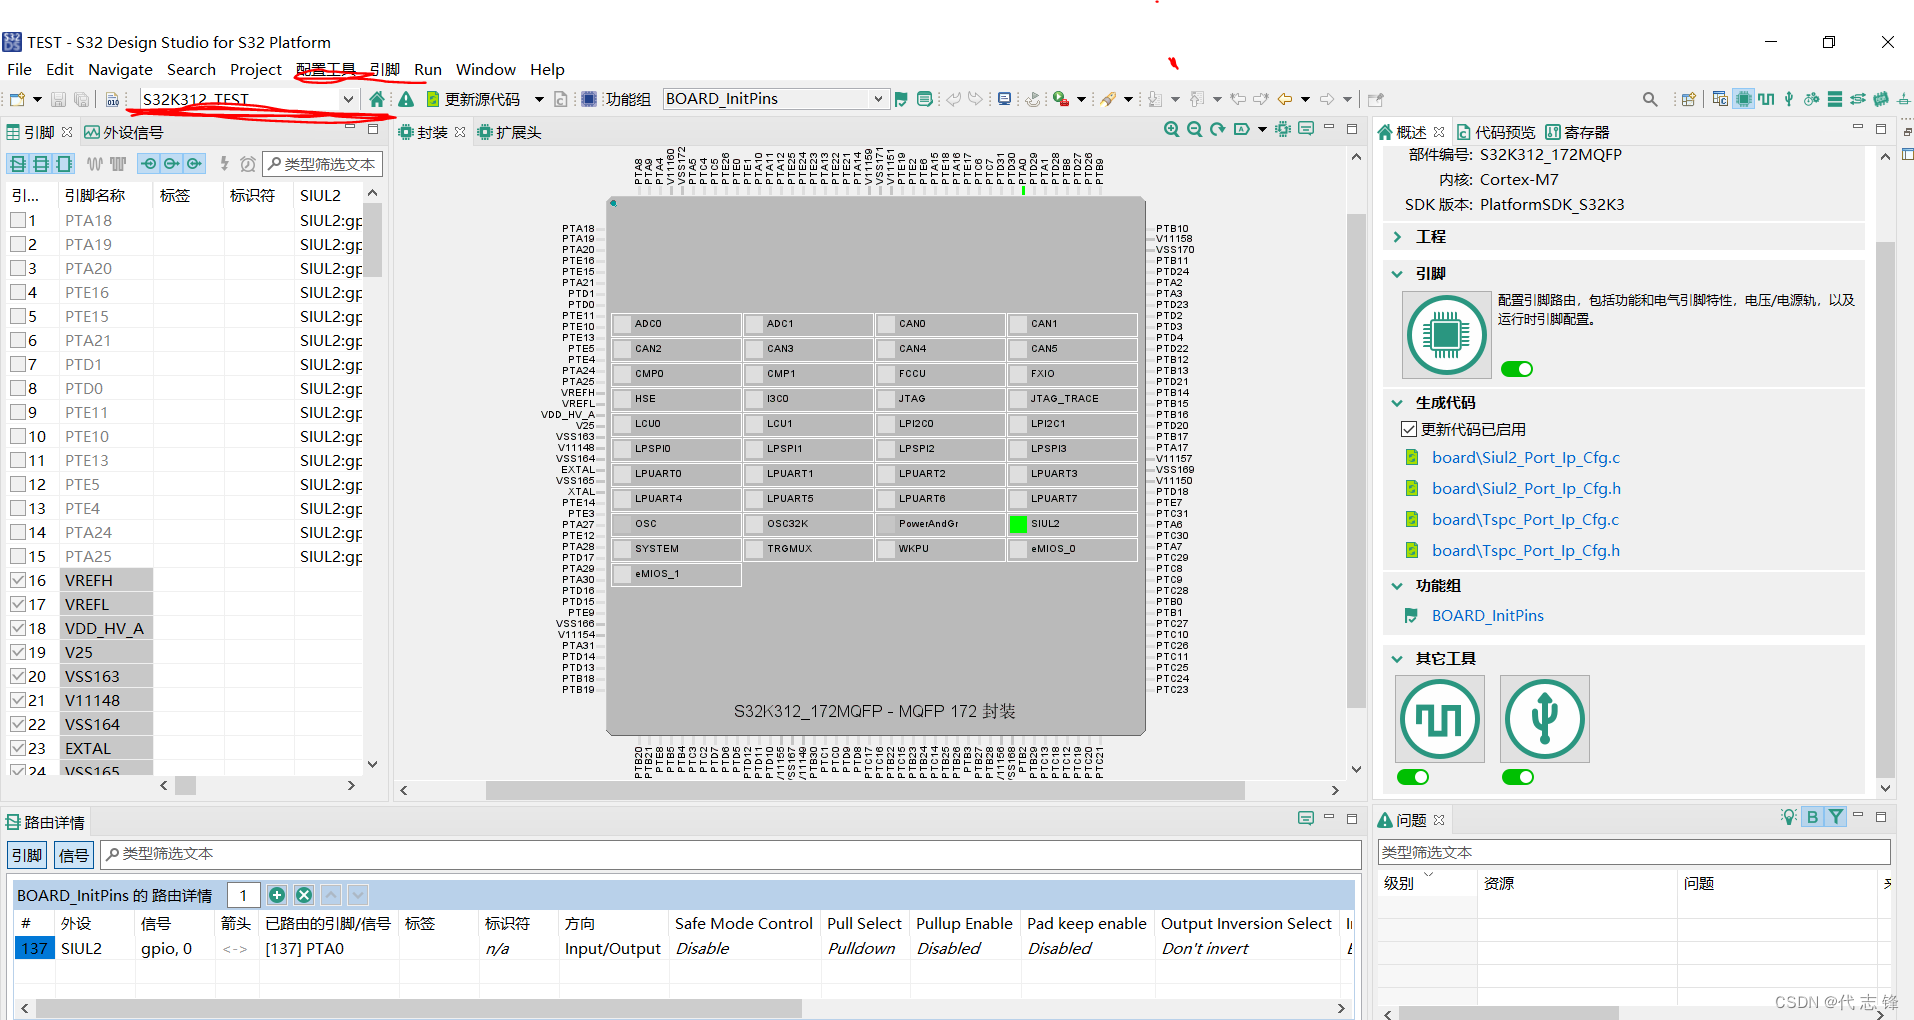Open the 代码预览 tab
The width and height of the screenshot is (1914, 1020).
tap(1495, 132)
